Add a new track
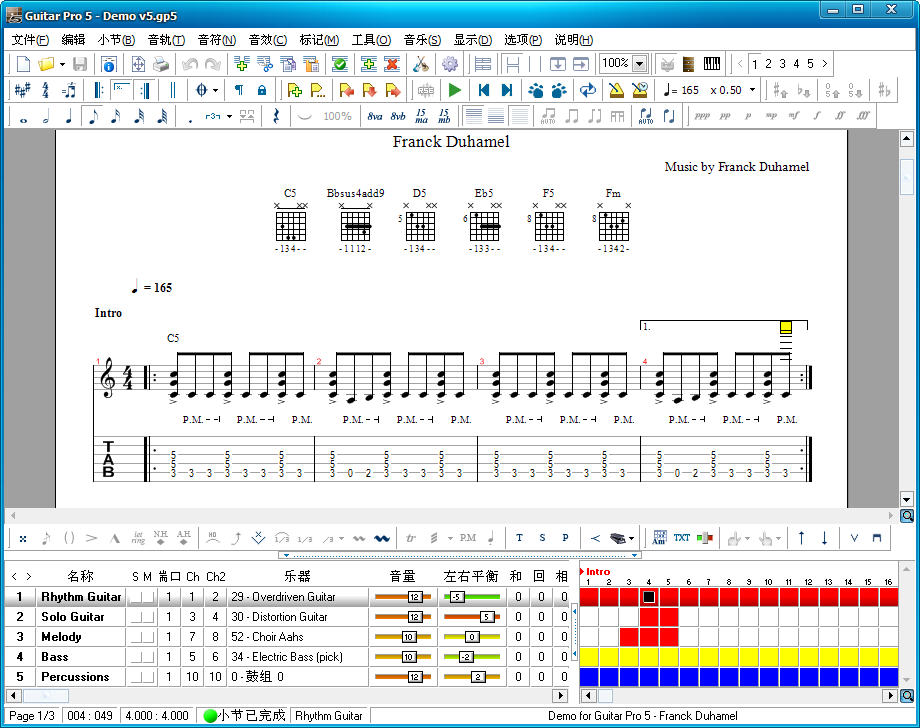 (x=241, y=63)
